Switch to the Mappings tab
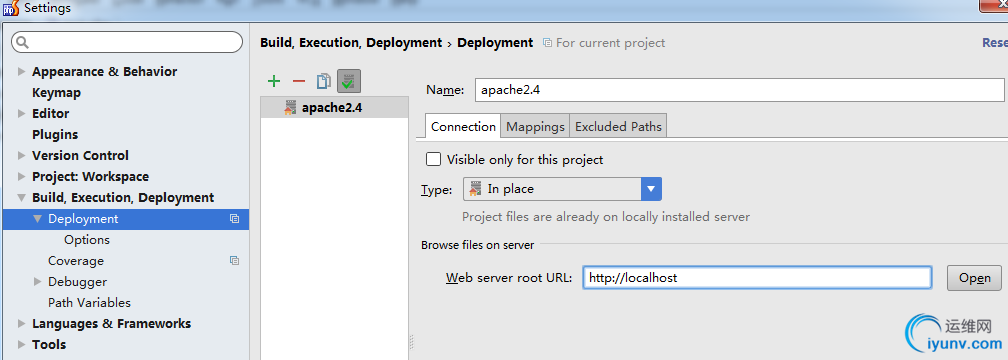The image size is (1008, 360). pos(535,127)
